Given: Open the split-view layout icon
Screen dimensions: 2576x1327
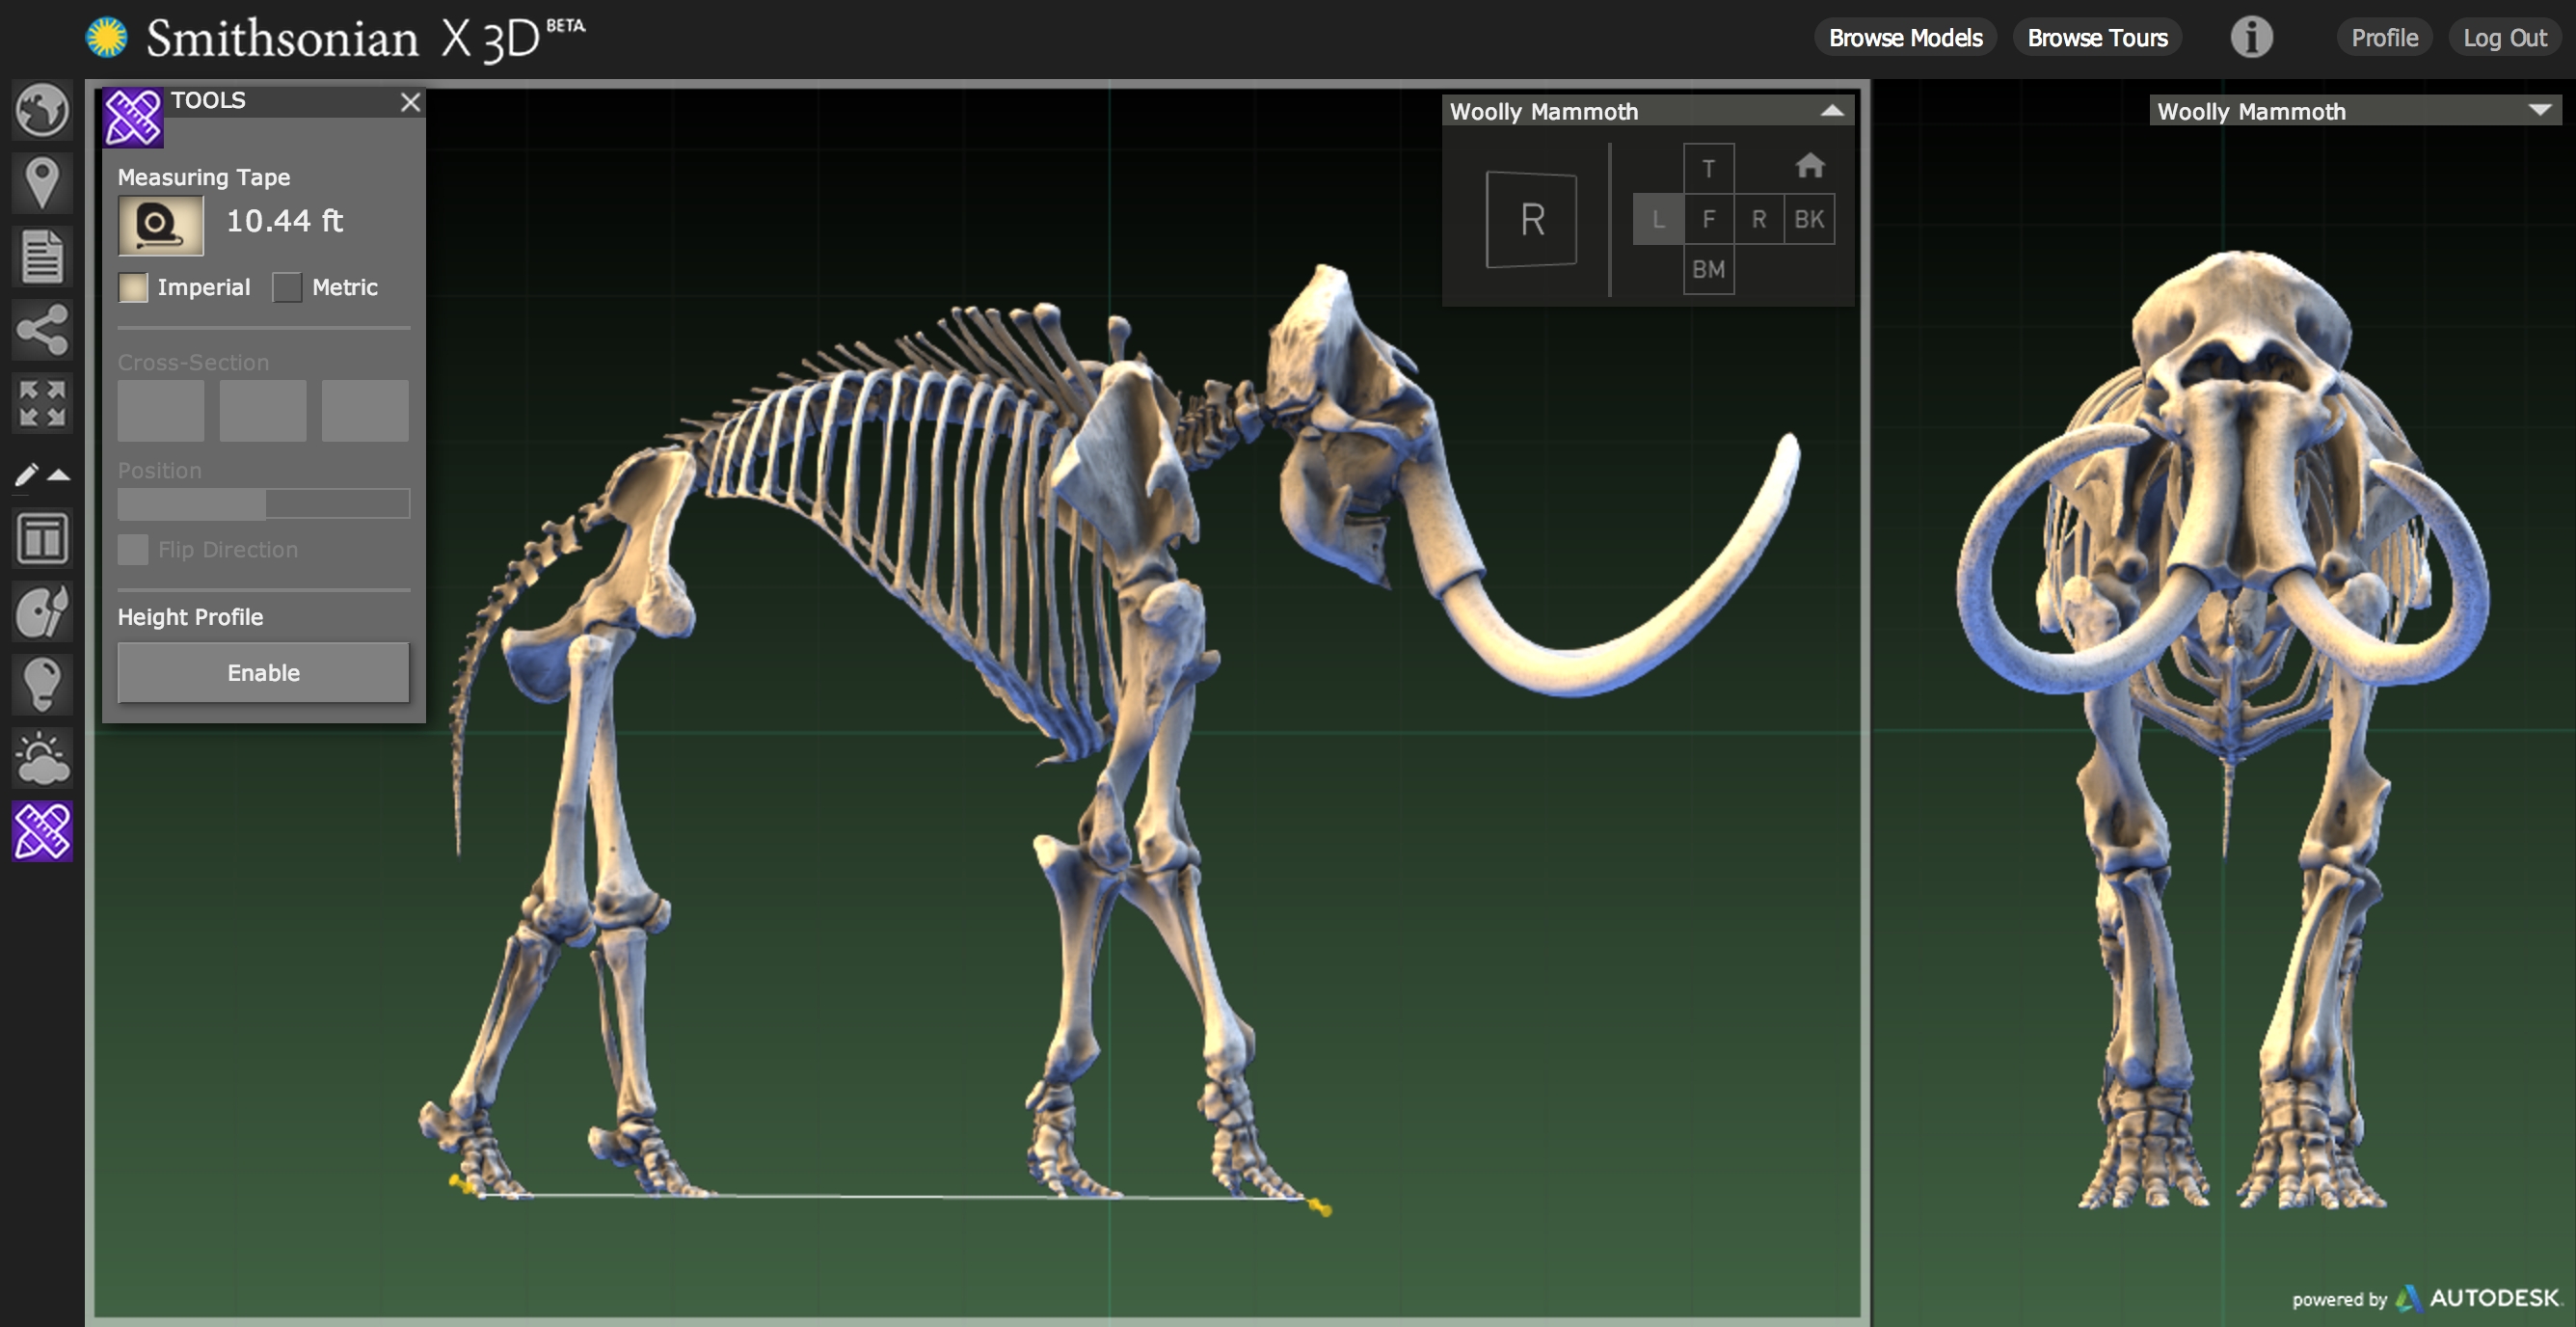Looking at the screenshot, I should pyautogui.click(x=42, y=540).
